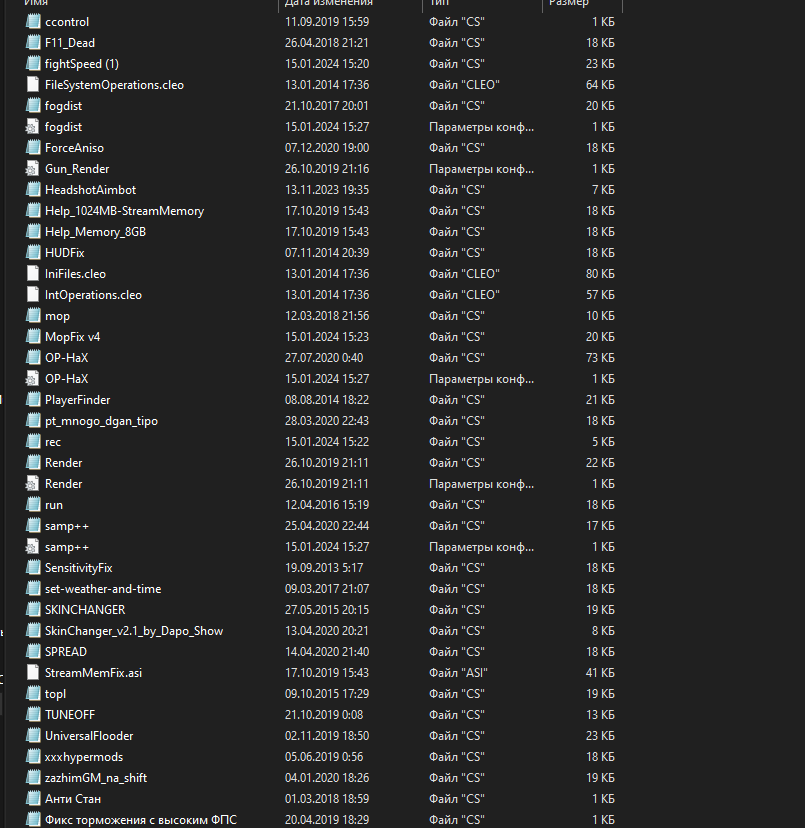805x828 pixels.
Task: Select the SkinChanger_v2.1_by_Dapo_Show file
Action: [134, 631]
